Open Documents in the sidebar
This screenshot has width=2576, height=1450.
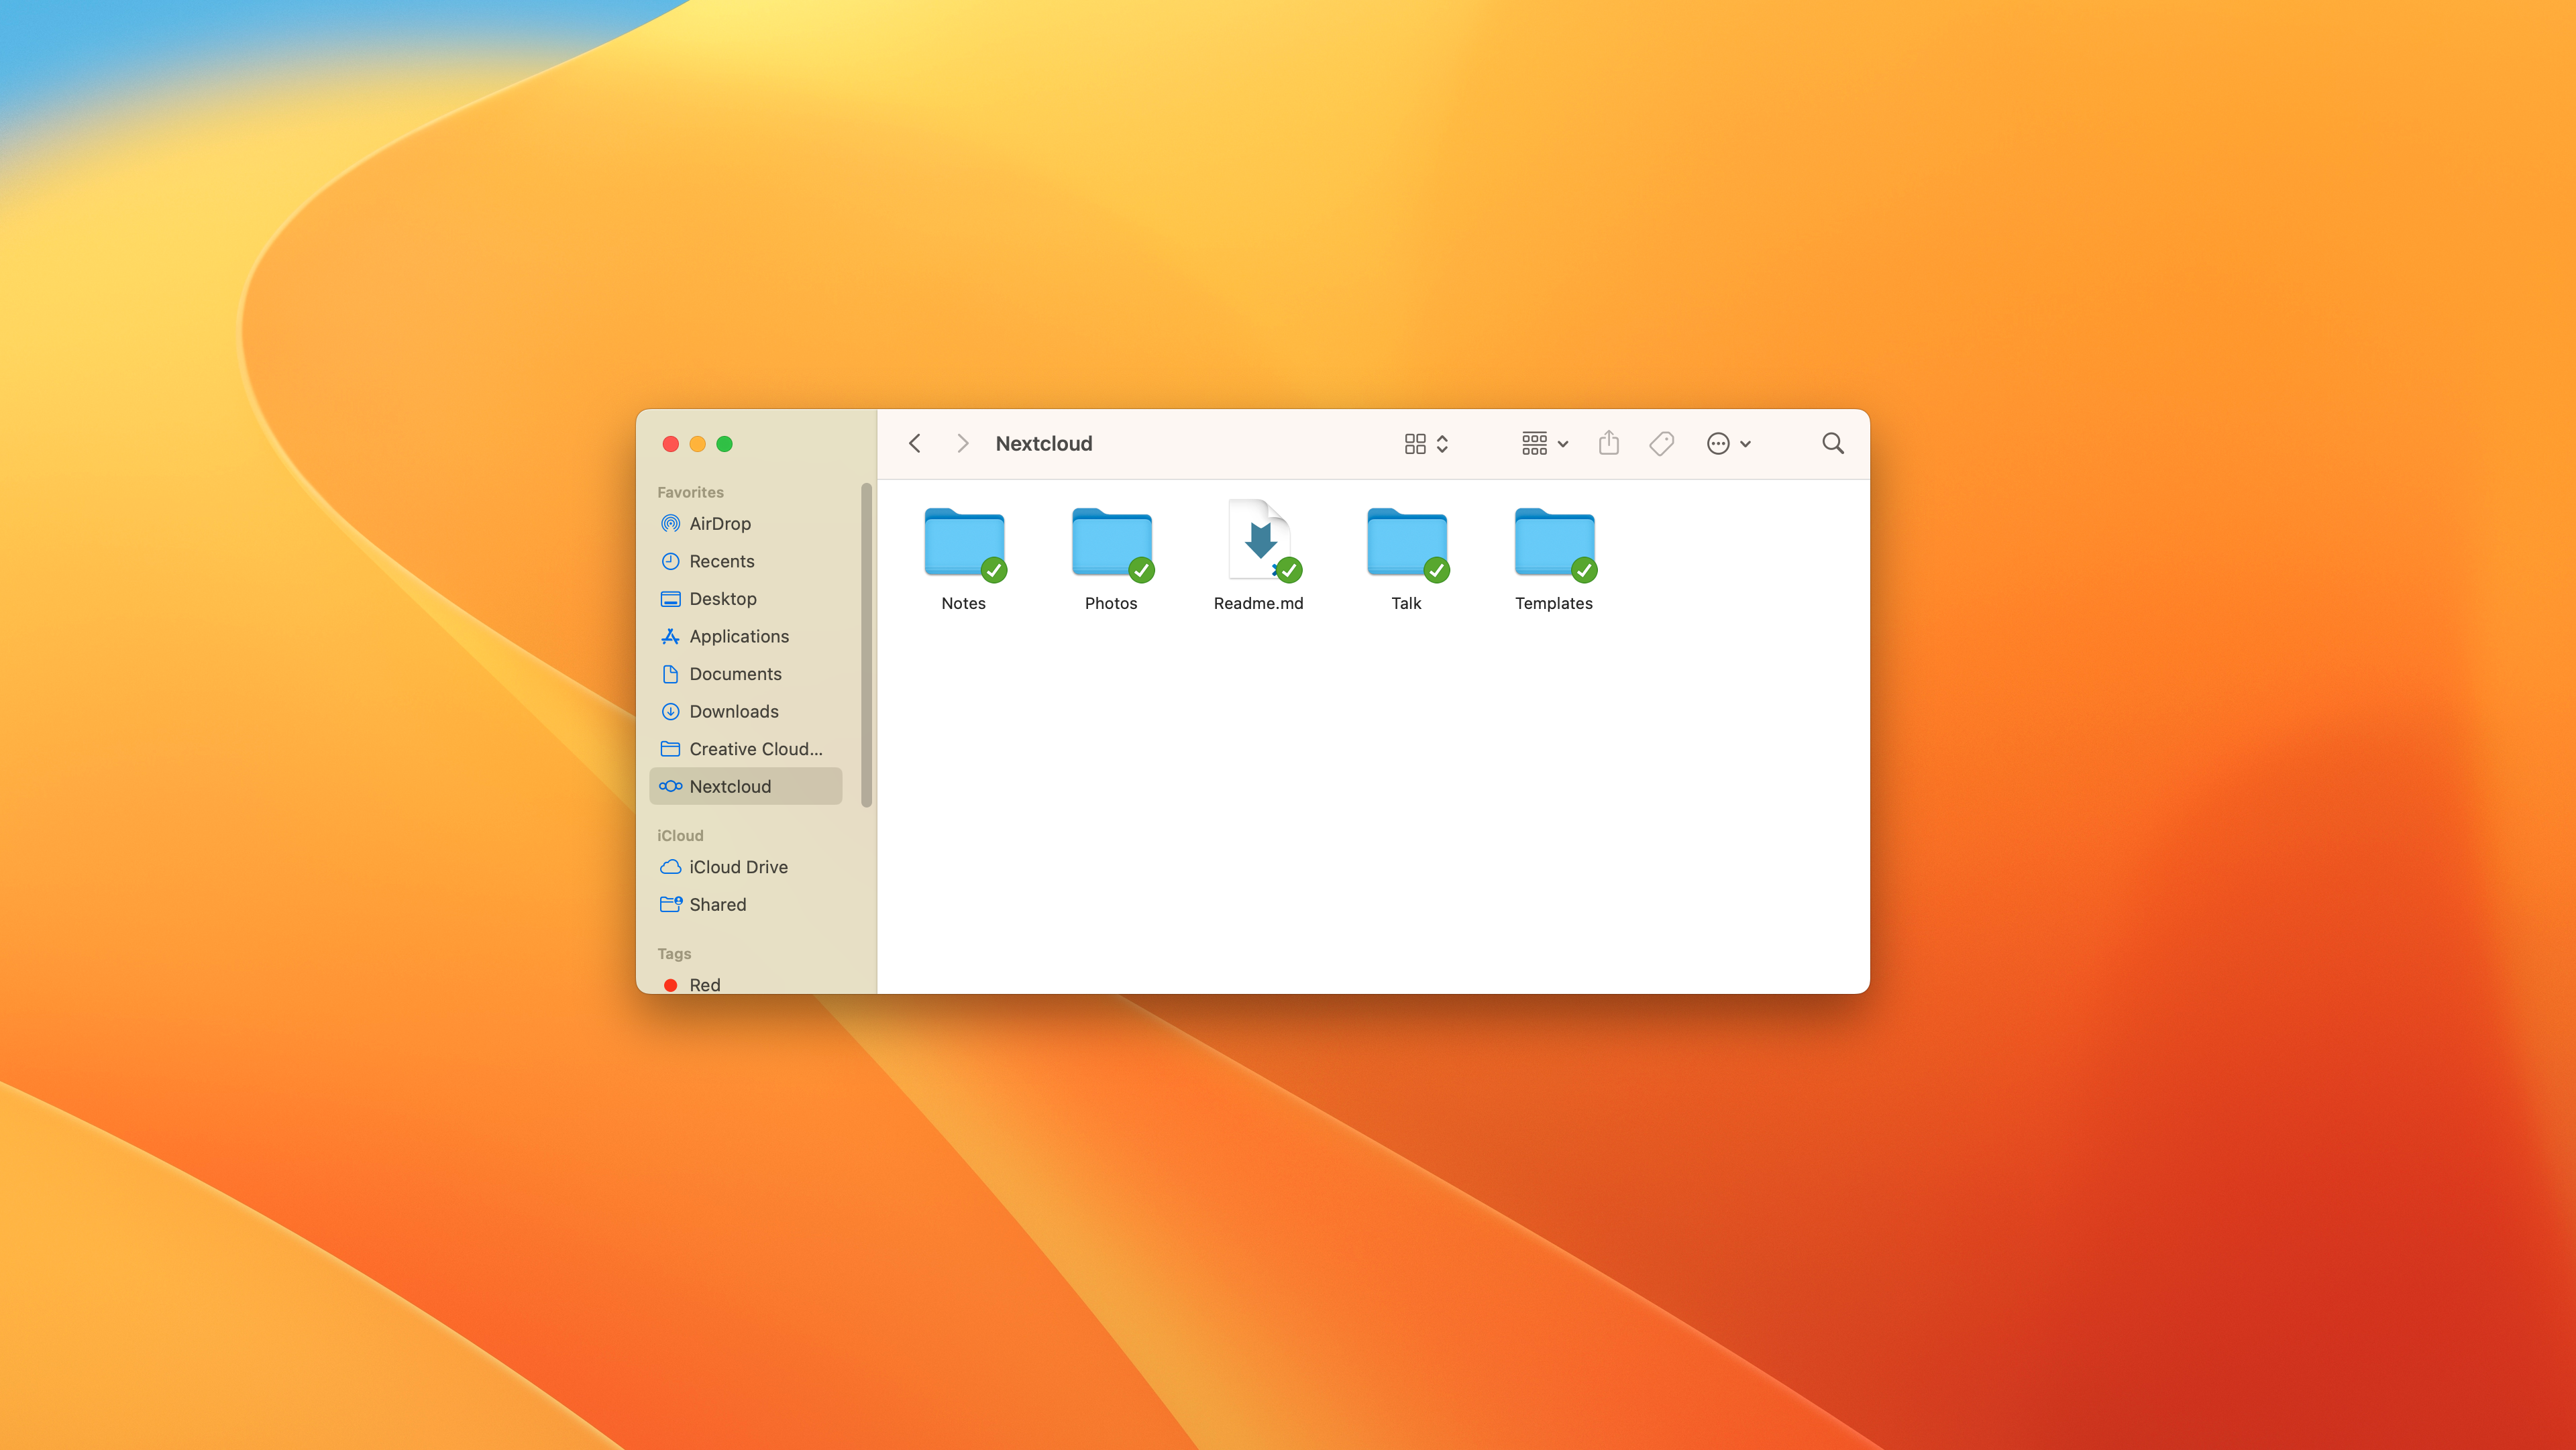pyautogui.click(x=746, y=674)
